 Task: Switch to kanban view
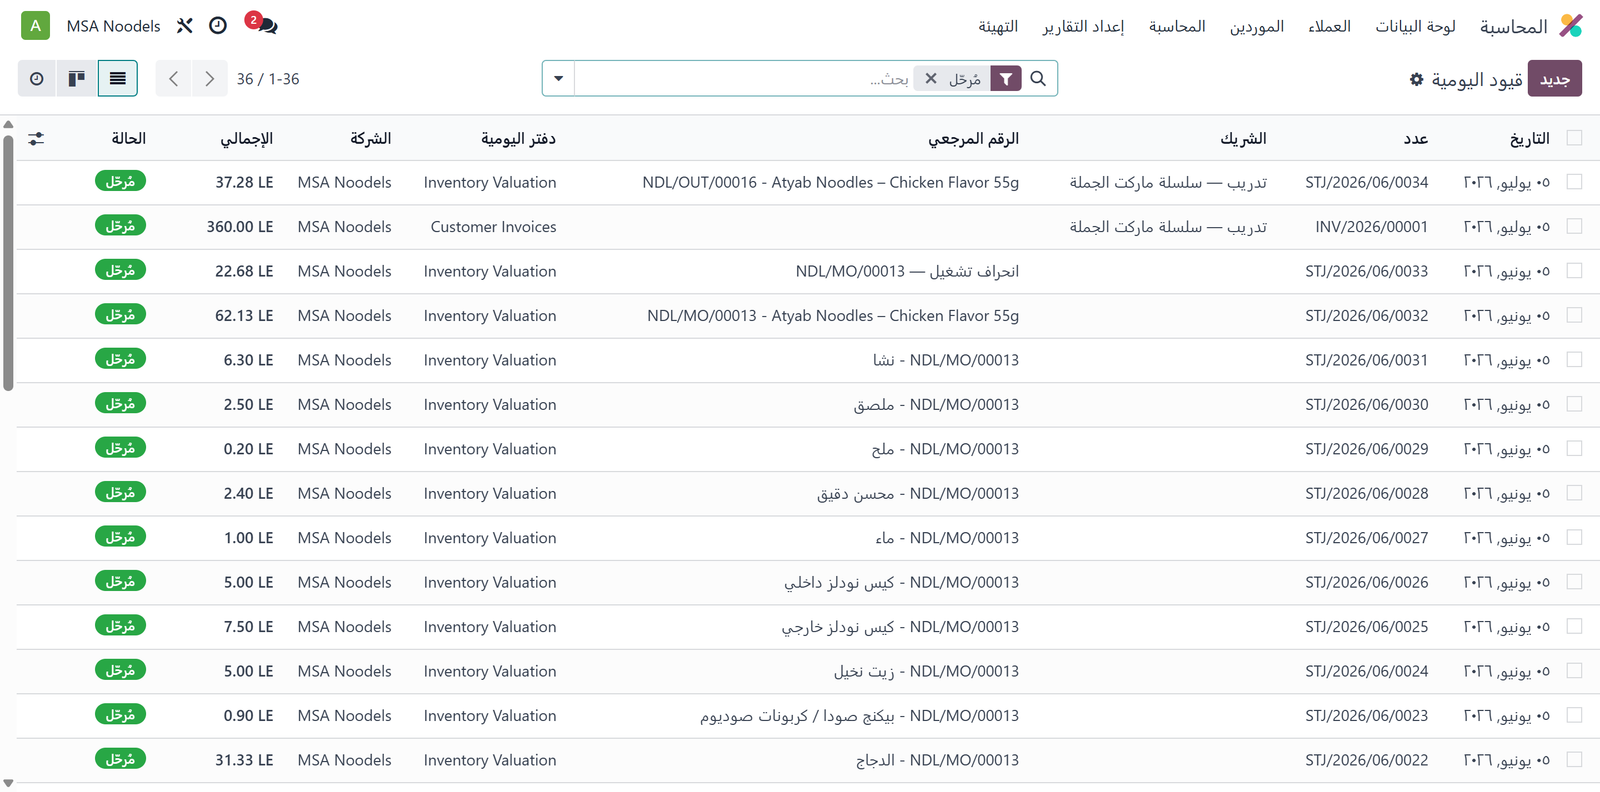tap(77, 78)
